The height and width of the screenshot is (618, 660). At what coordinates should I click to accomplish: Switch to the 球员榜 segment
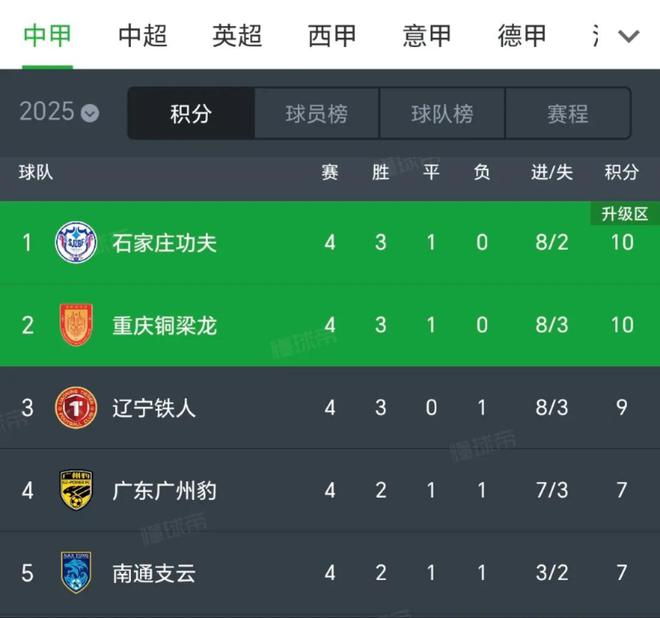(316, 113)
